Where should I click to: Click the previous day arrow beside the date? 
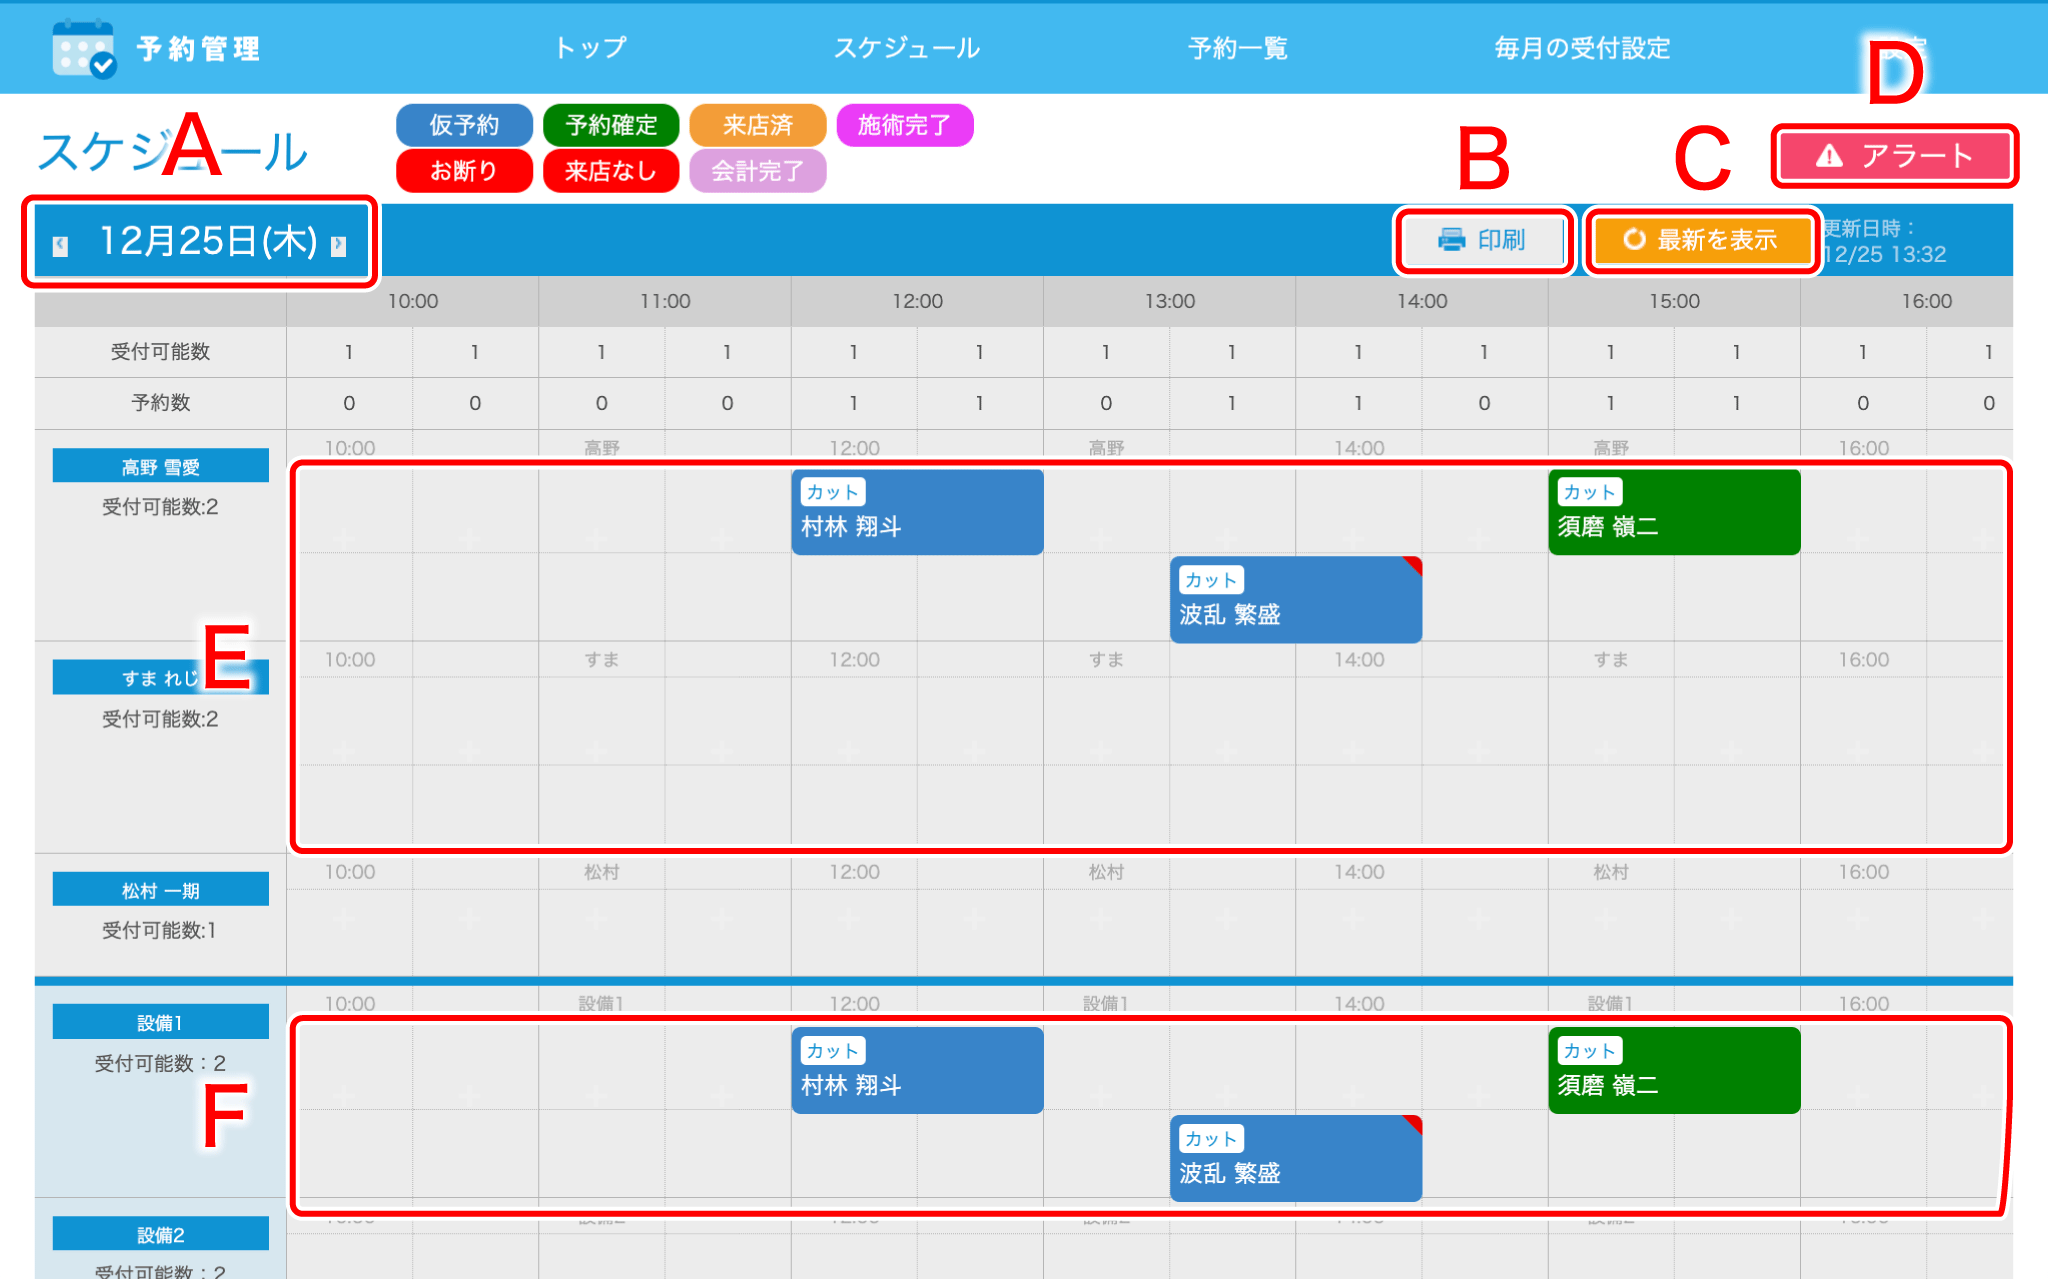pyautogui.click(x=60, y=243)
